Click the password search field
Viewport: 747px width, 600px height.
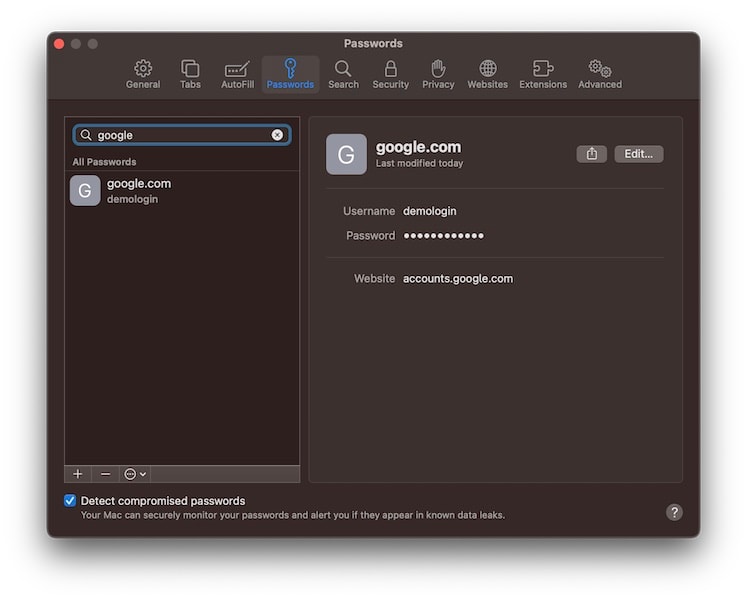pos(182,135)
